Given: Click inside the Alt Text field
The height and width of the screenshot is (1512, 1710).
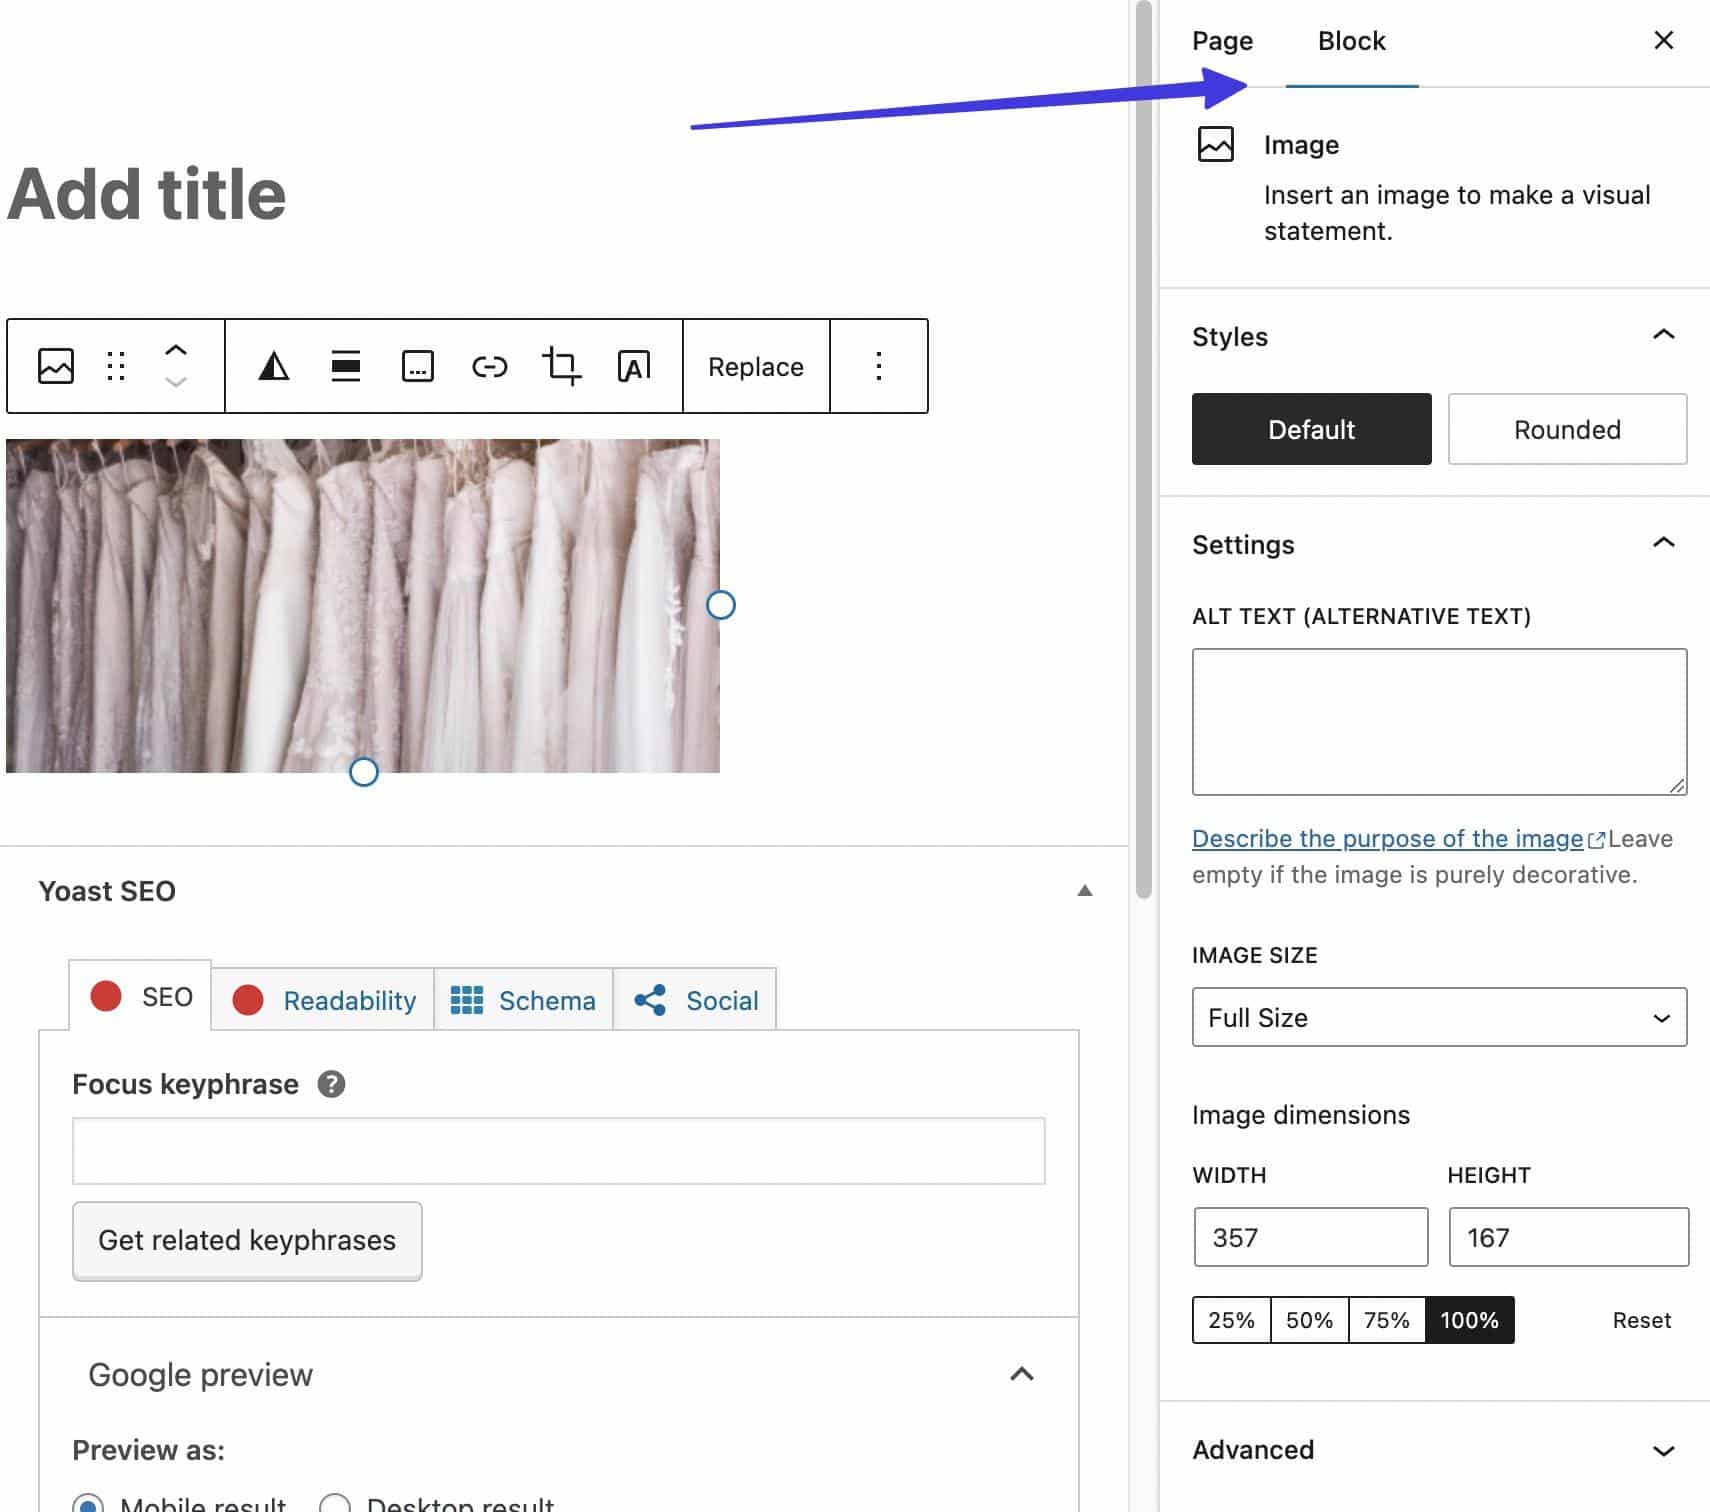Looking at the screenshot, I should pyautogui.click(x=1438, y=720).
